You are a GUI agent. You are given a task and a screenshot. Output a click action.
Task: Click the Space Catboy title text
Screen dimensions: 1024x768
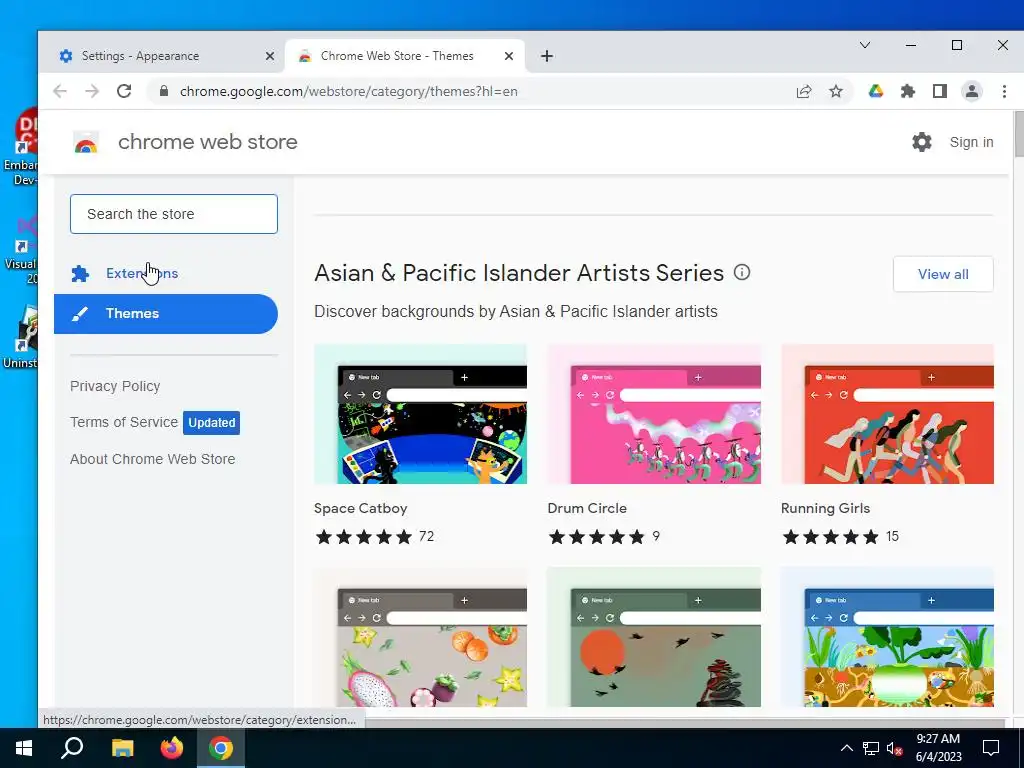360,508
